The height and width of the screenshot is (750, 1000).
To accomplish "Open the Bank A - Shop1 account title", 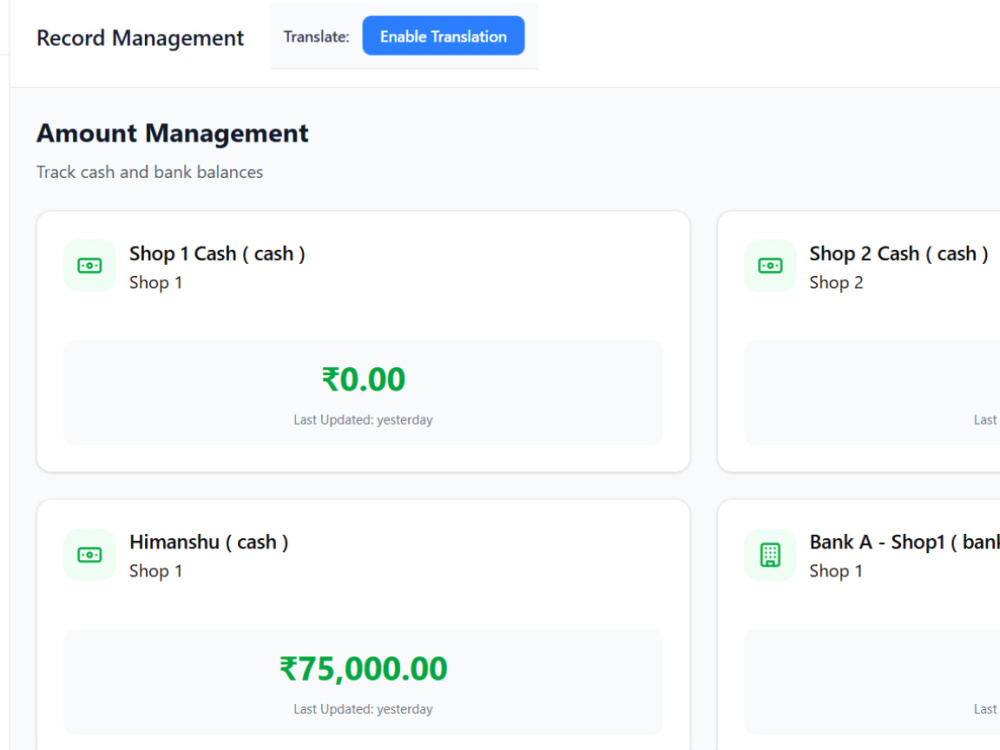I will tap(904, 542).
